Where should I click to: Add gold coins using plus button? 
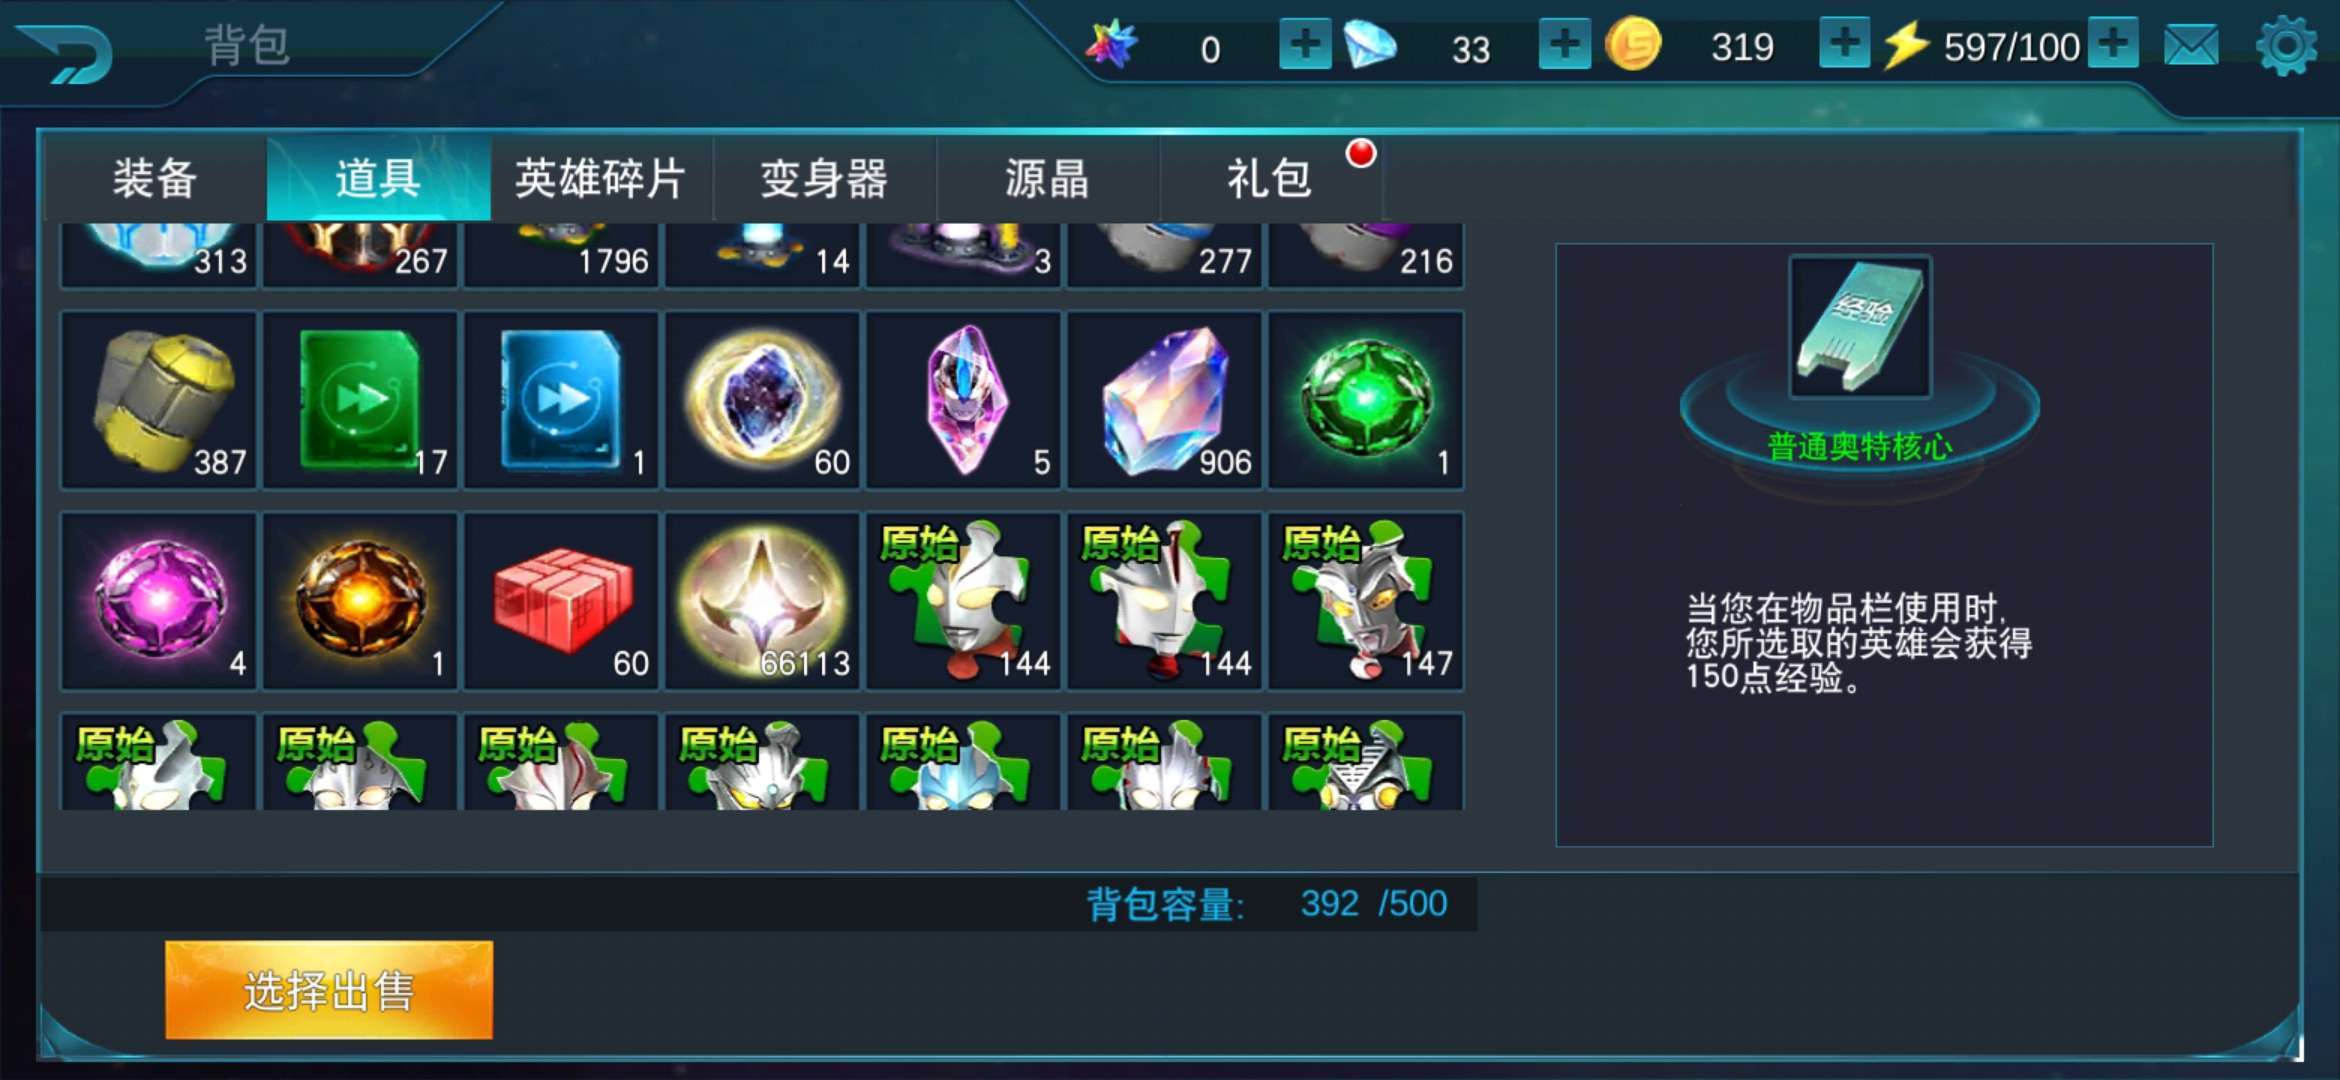(x=1844, y=44)
